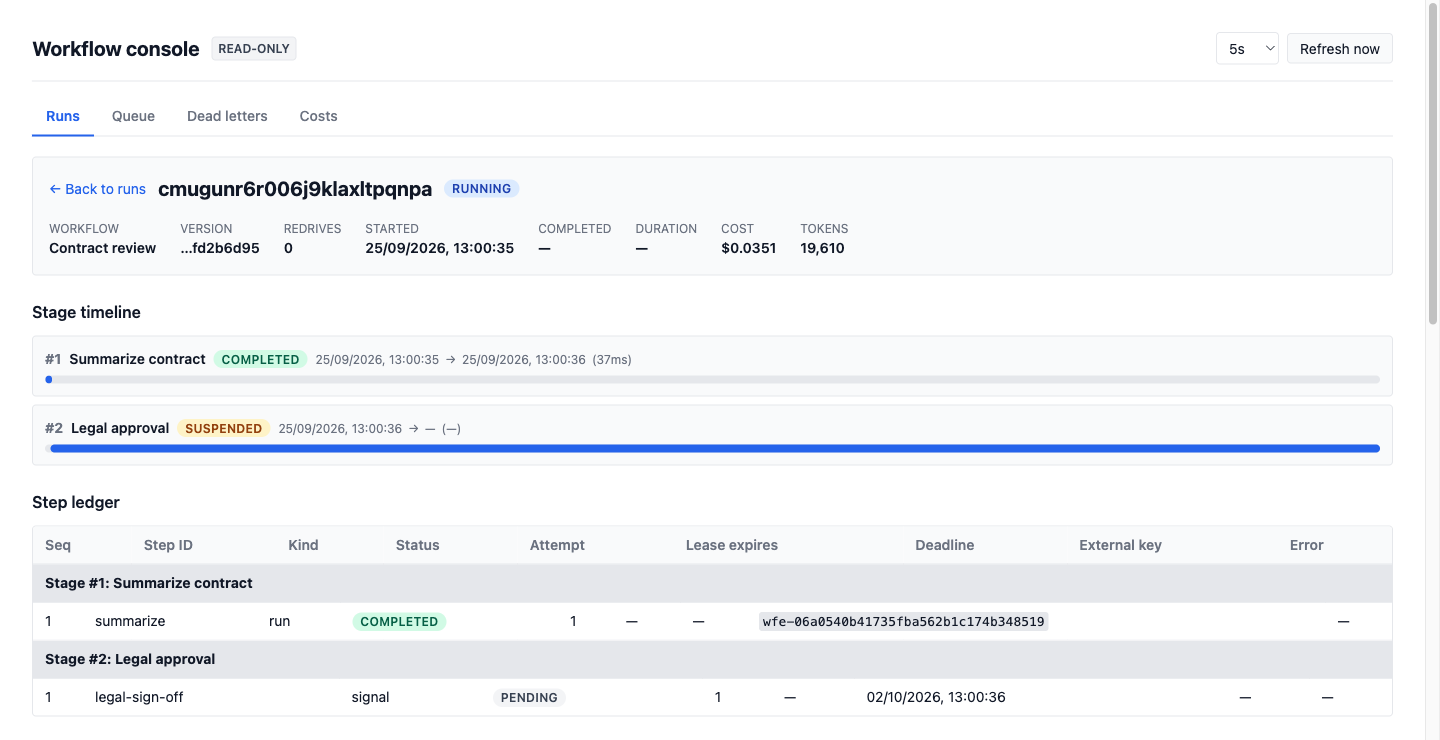The width and height of the screenshot is (1440, 740).
Task: Click the COMPLETED badge in summarize row
Action: coord(399,621)
